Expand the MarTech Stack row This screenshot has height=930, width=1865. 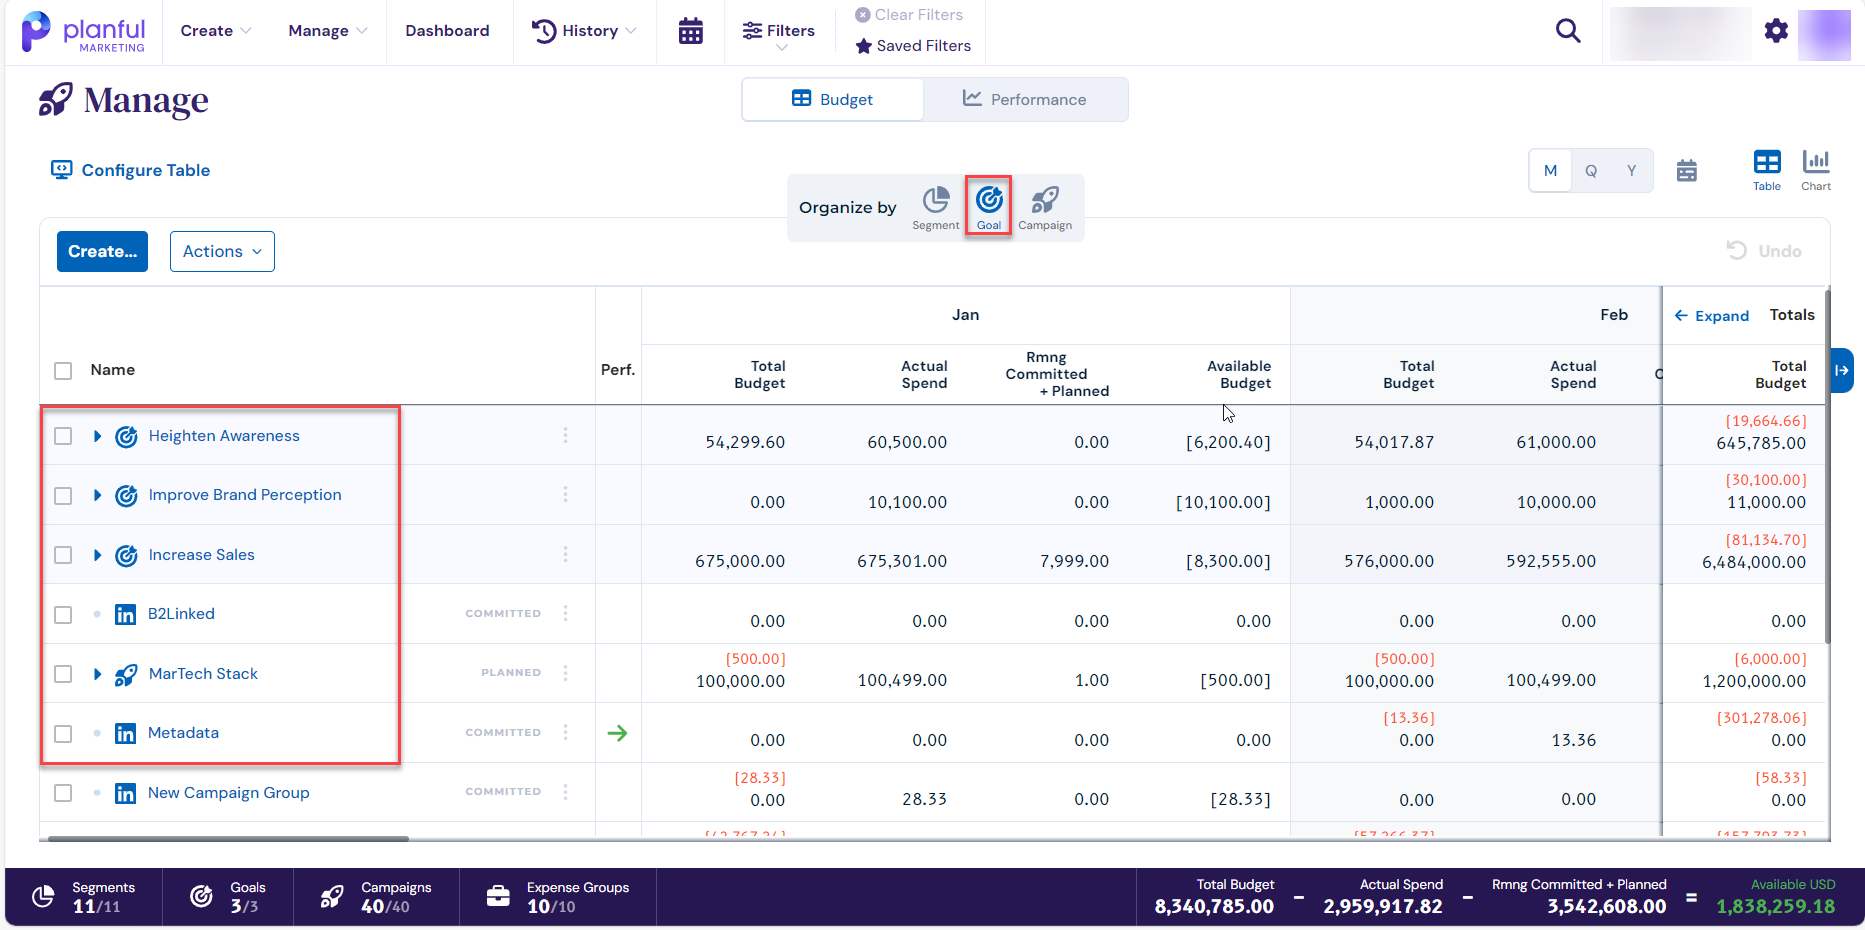pyautogui.click(x=97, y=674)
